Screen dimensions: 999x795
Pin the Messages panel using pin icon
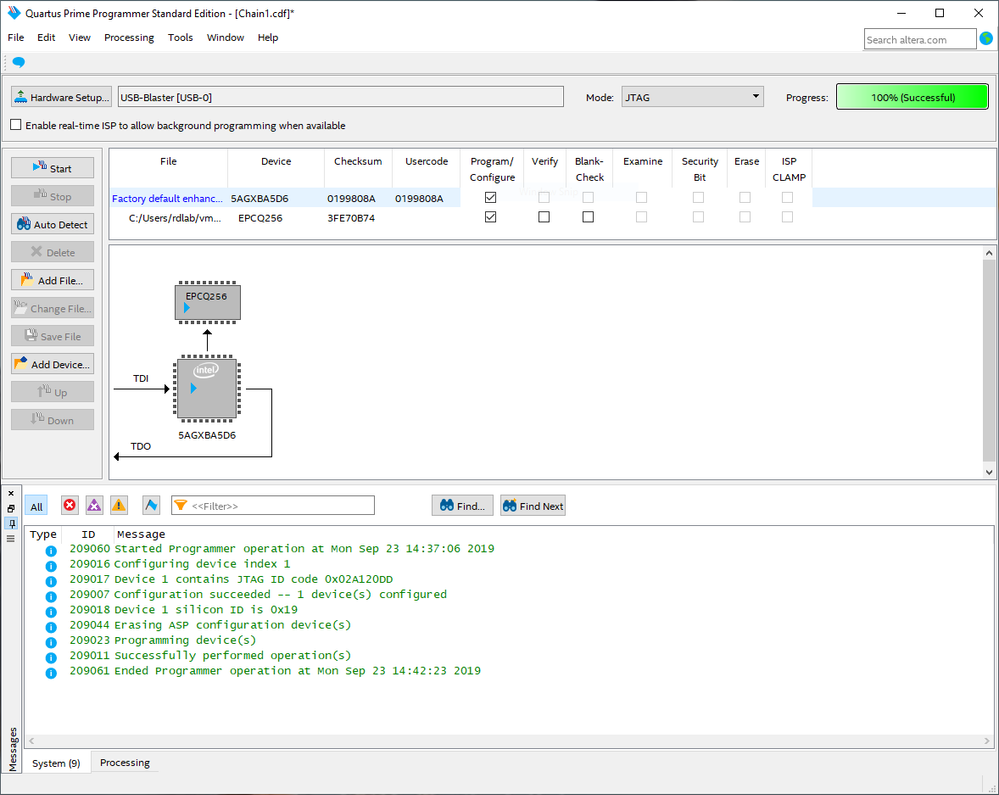[11, 523]
